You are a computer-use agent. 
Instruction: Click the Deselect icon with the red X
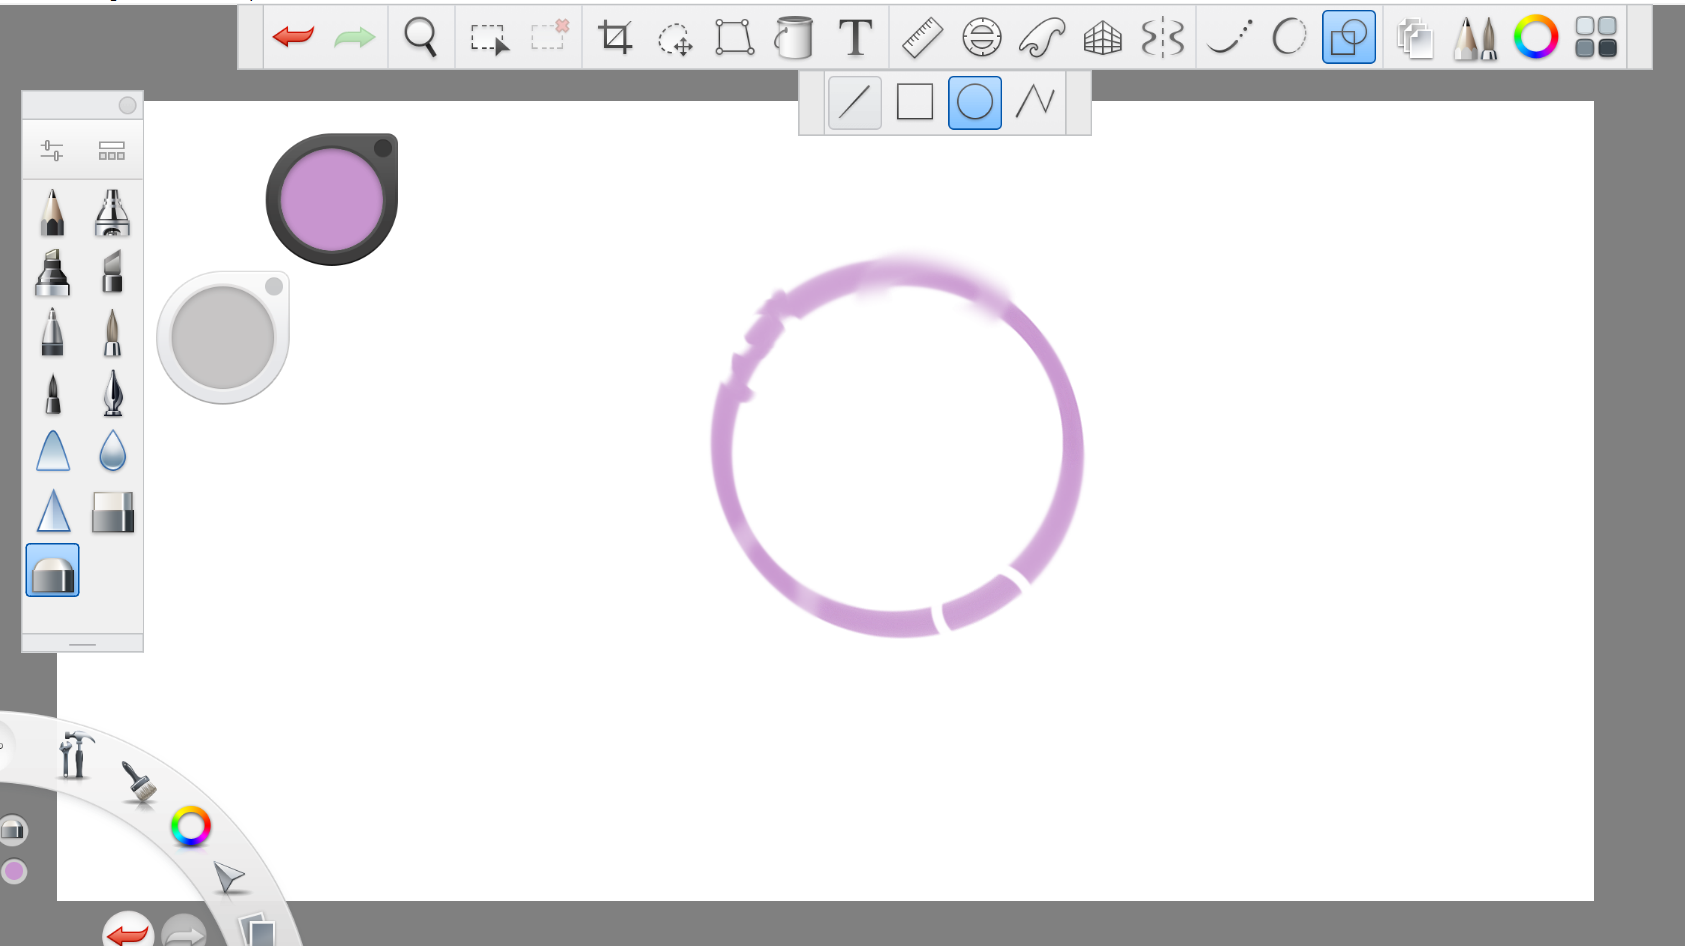pyautogui.click(x=550, y=35)
